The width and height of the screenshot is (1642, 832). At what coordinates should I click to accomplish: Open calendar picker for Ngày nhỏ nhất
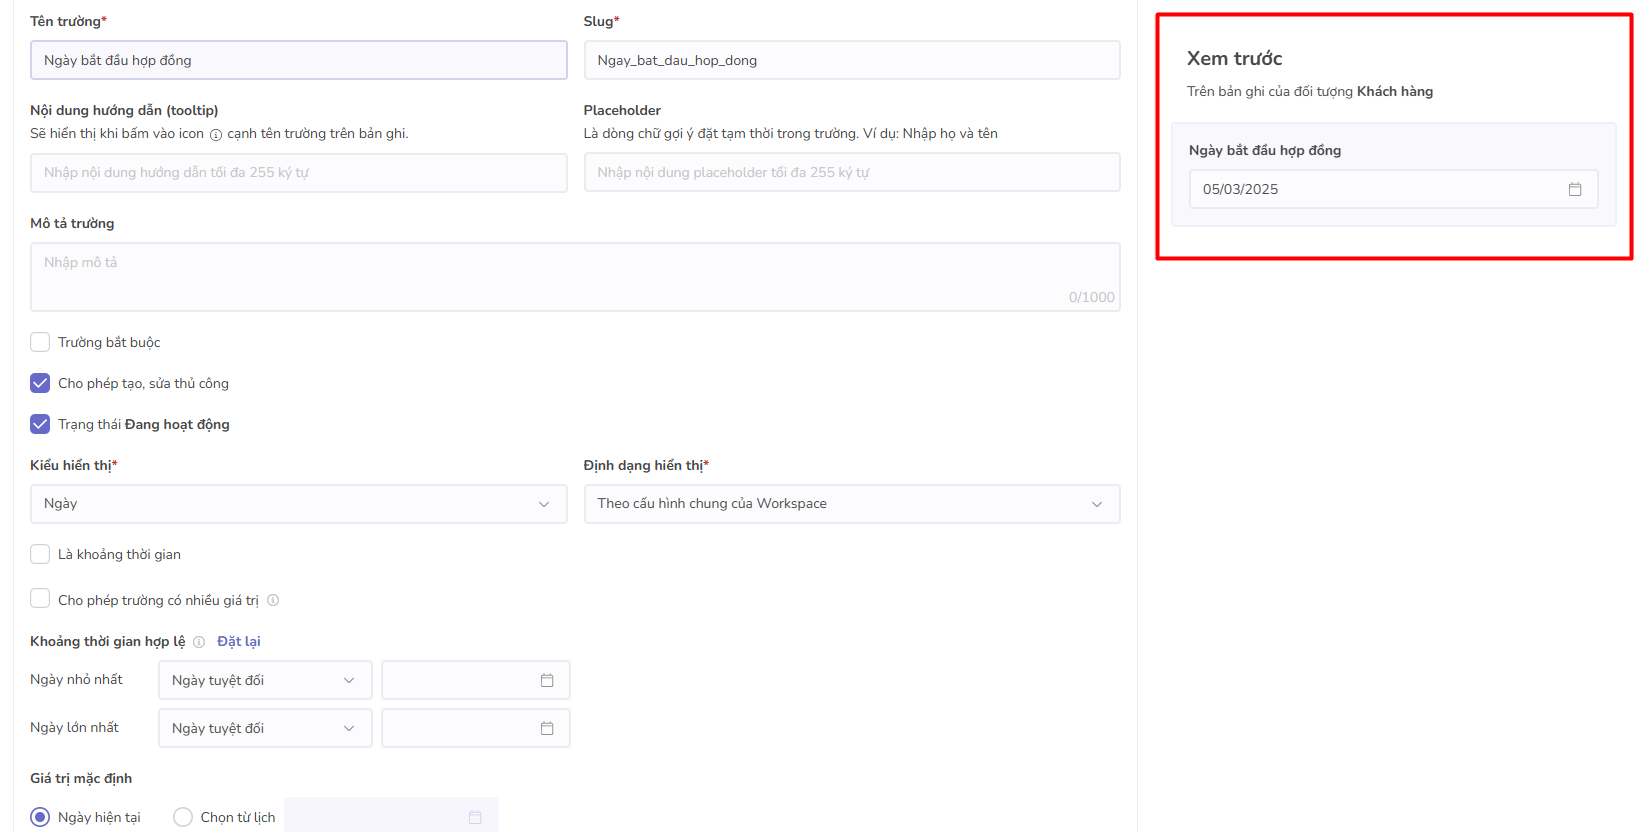pyautogui.click(x=546, y=680)
